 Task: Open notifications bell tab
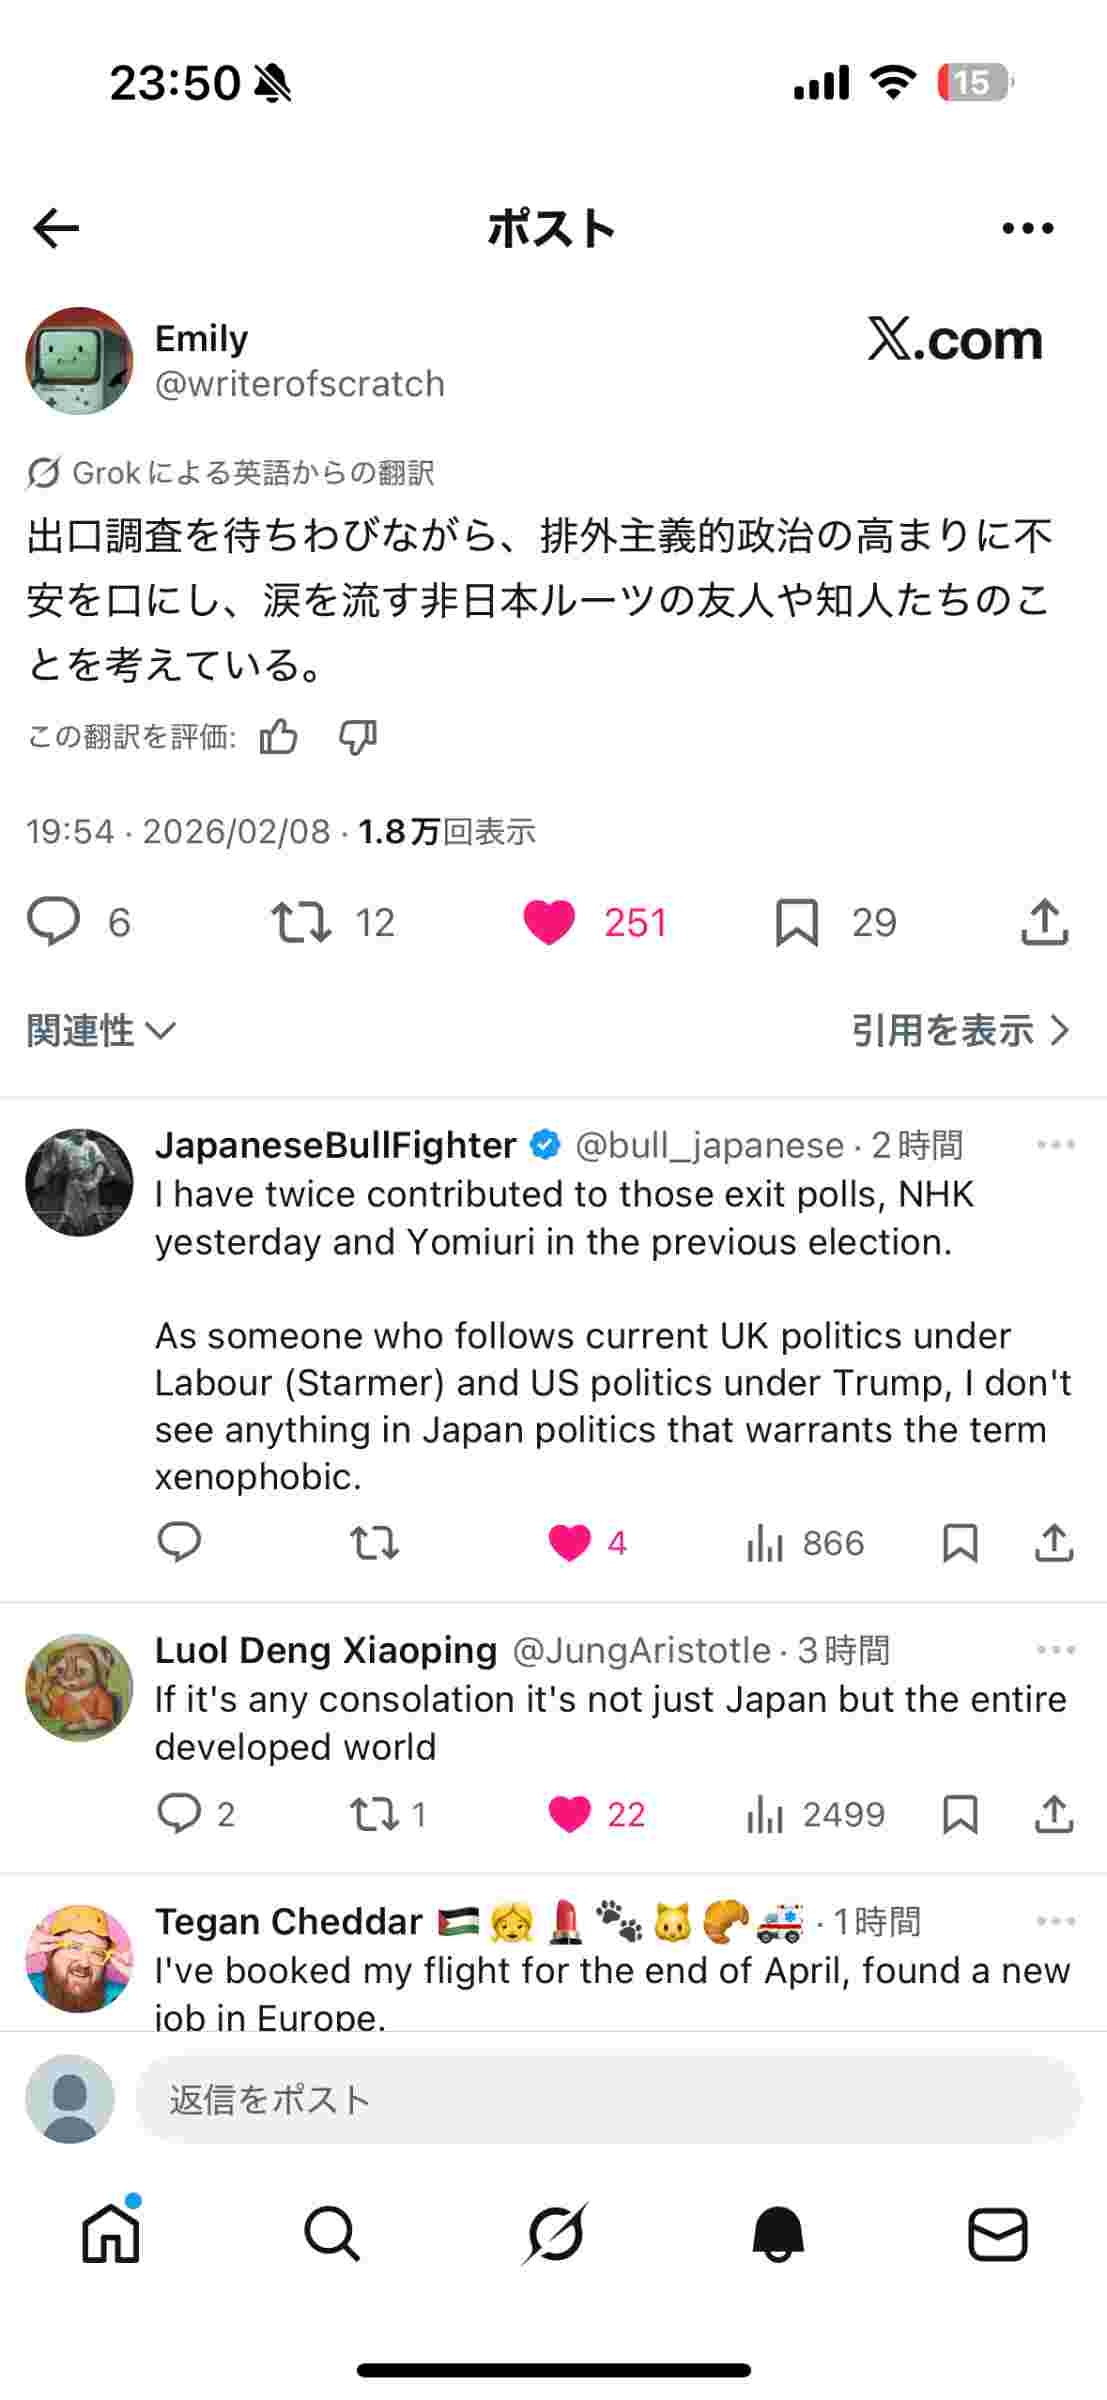pyautogui.click(x=777, y=2234)
